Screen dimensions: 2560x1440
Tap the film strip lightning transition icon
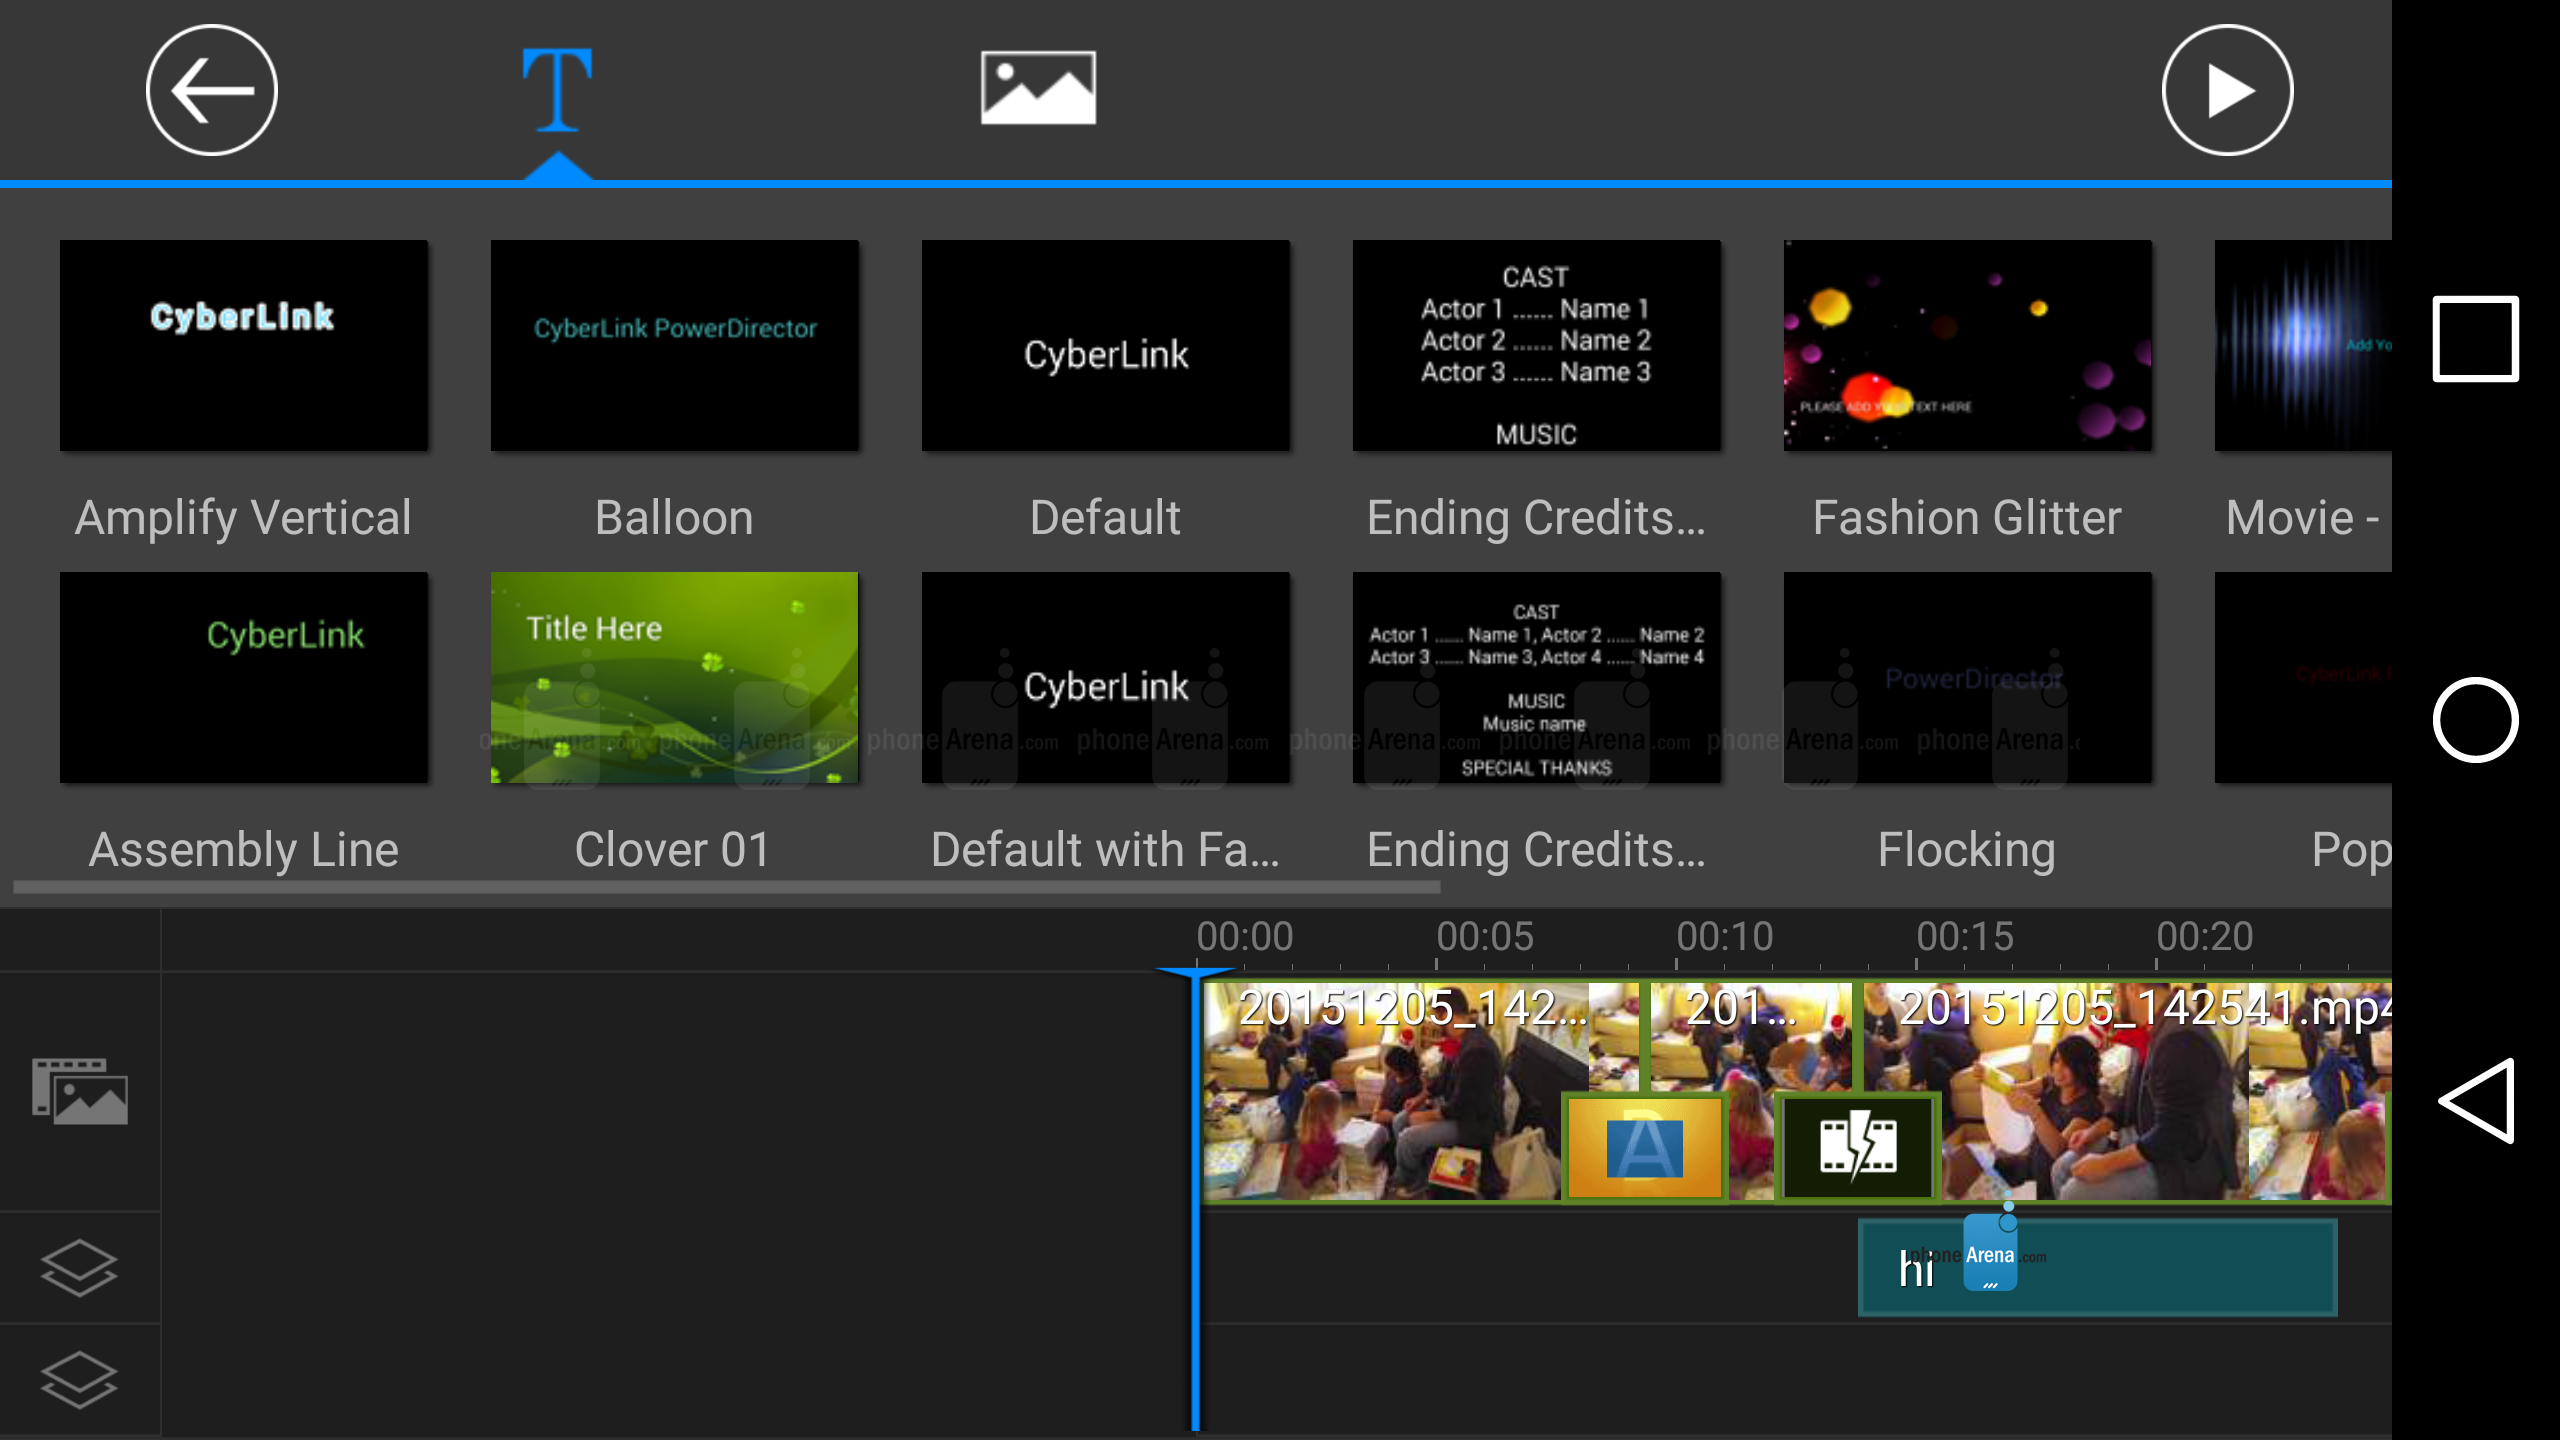point(1858,1147)
